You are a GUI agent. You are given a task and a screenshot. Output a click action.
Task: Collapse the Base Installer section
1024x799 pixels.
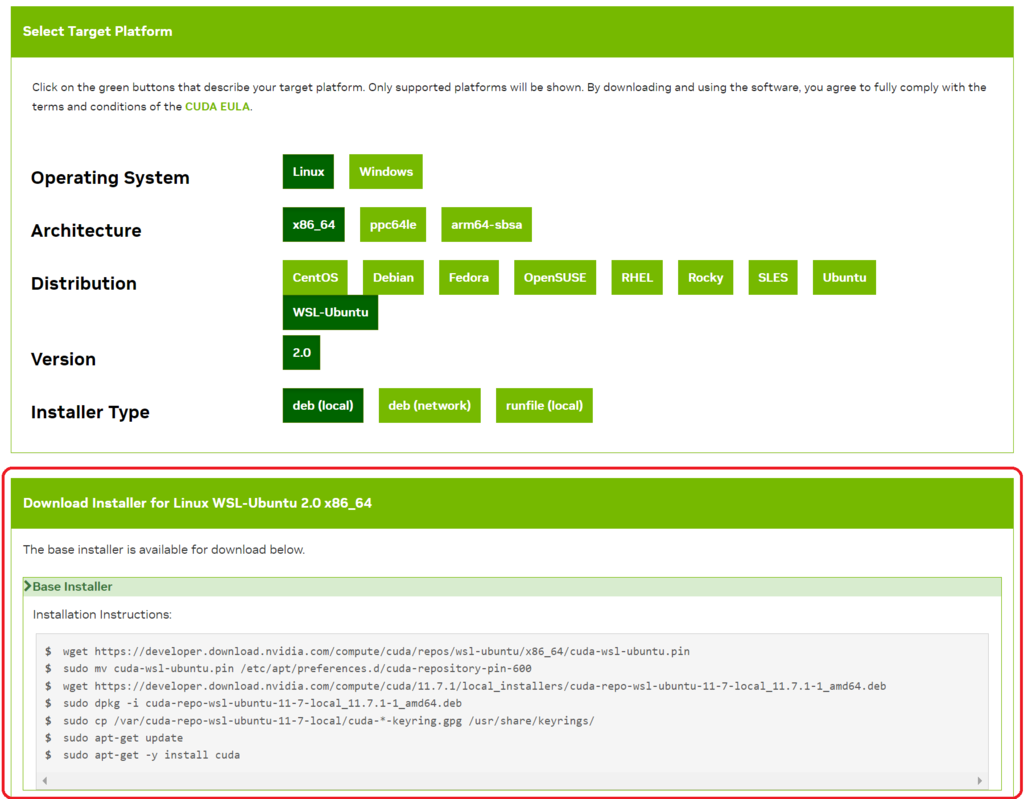pyautogui.click(x=512, y=587)
